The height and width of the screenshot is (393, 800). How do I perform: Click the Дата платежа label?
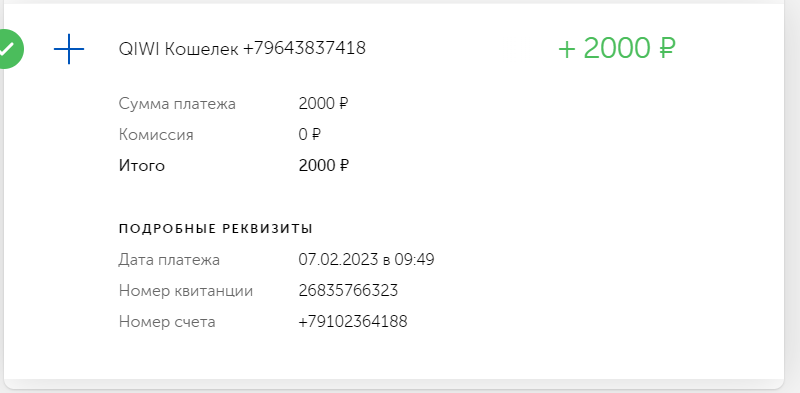pyautogui.click(x=169, y=260)
